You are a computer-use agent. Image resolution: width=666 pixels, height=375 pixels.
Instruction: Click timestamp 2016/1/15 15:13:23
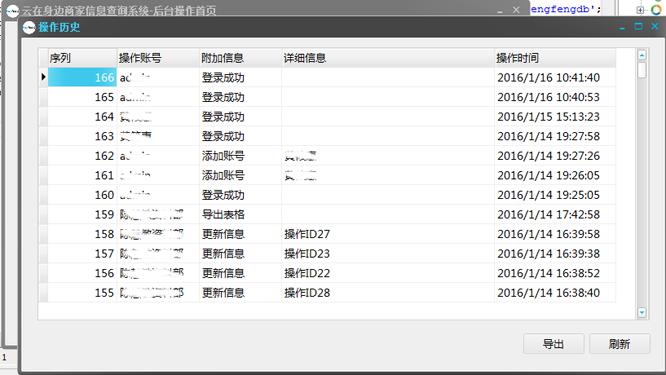(x=548, y=117)
